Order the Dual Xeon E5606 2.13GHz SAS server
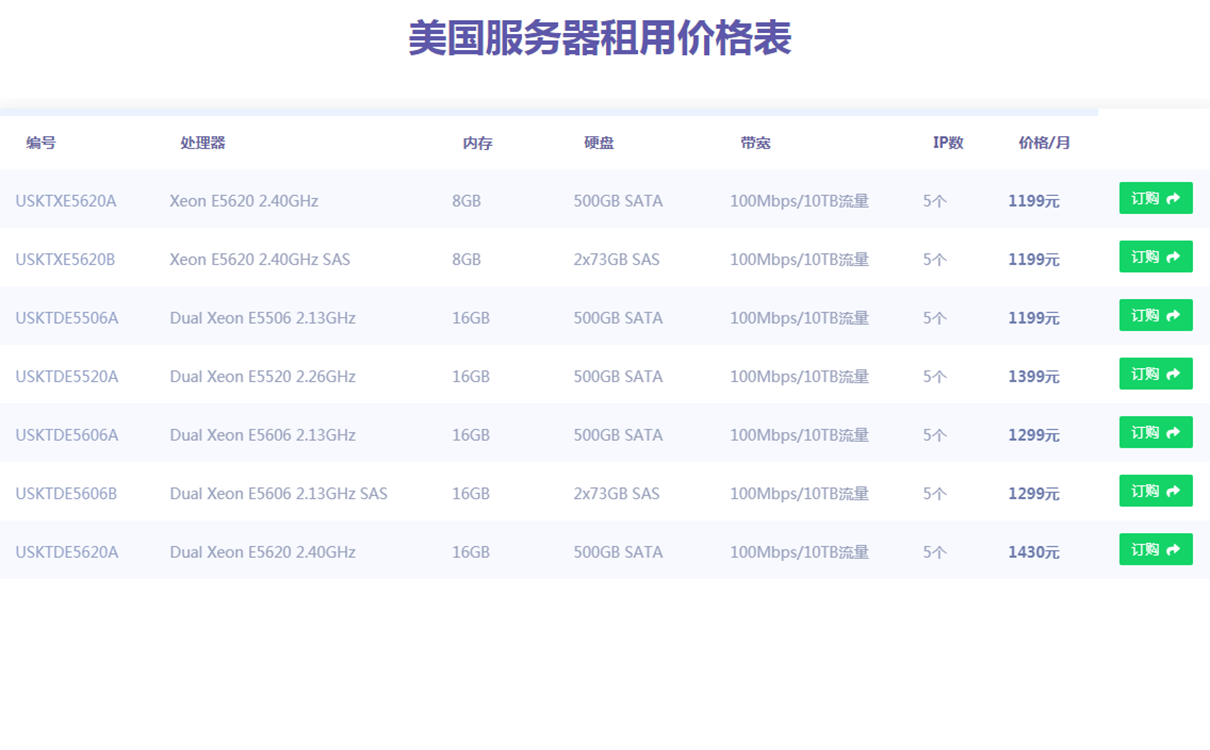This screenshot has height=750, width=1210. (1155, 491)
